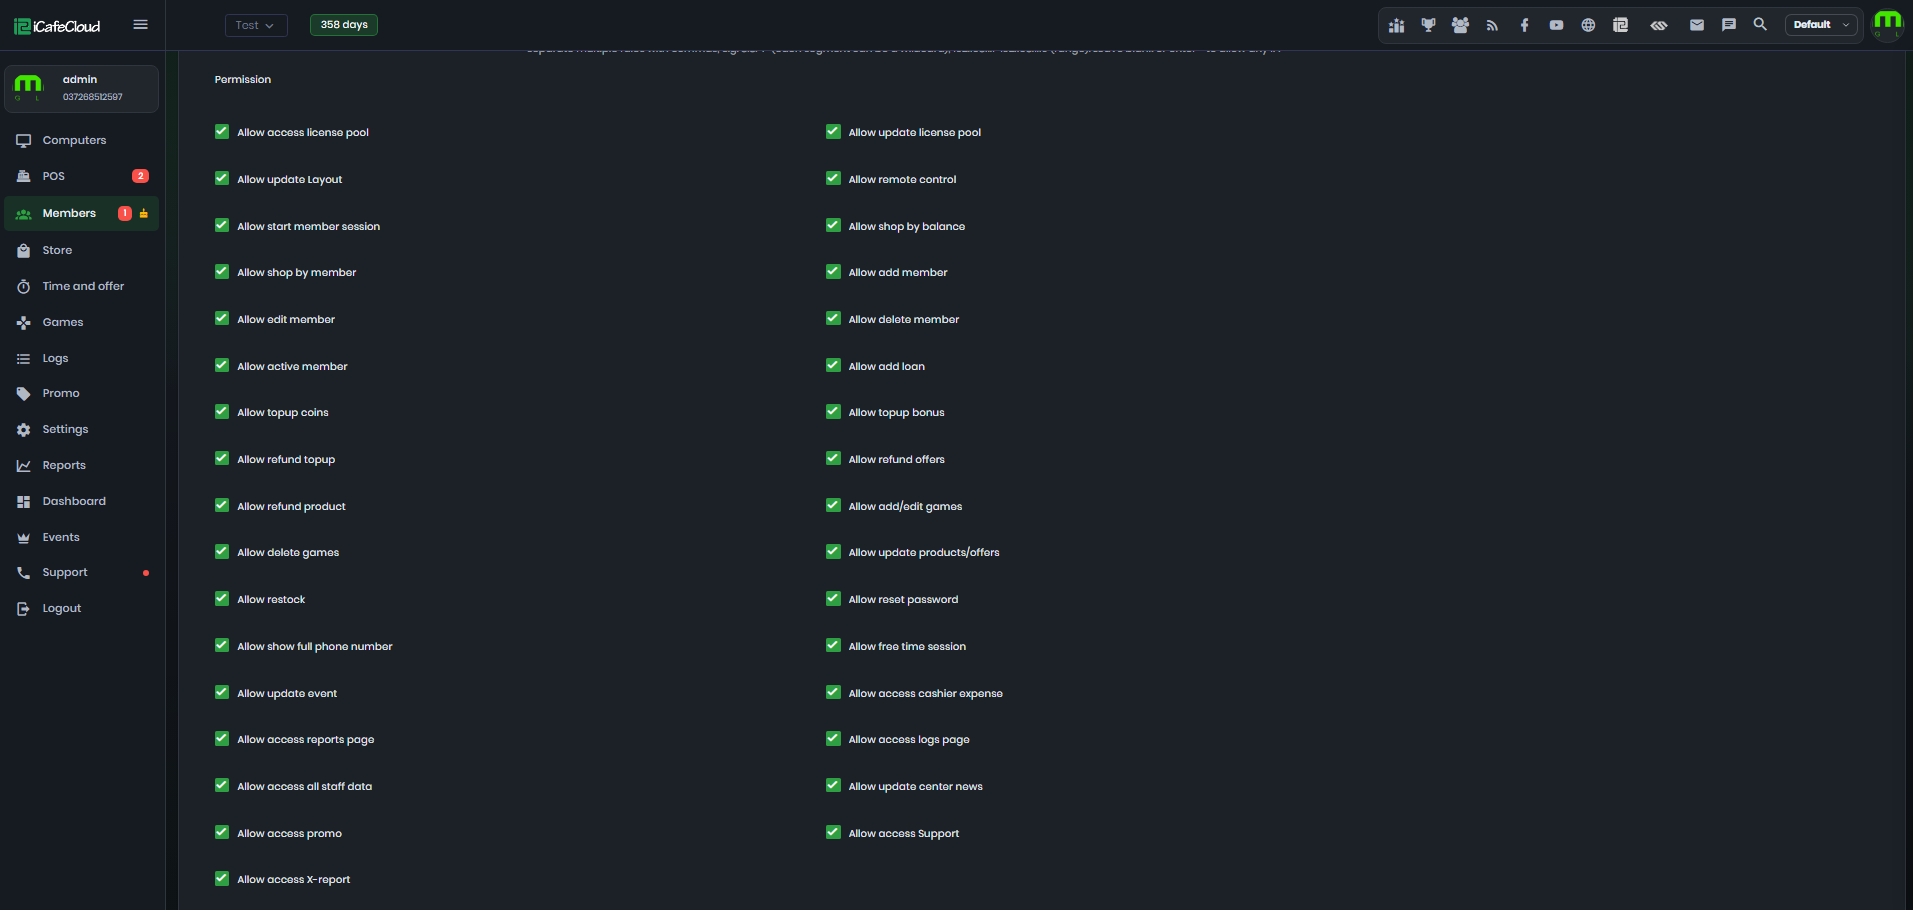Open the Test location dropdown
Screen dimensions: 1913x910
coord(256,25)
